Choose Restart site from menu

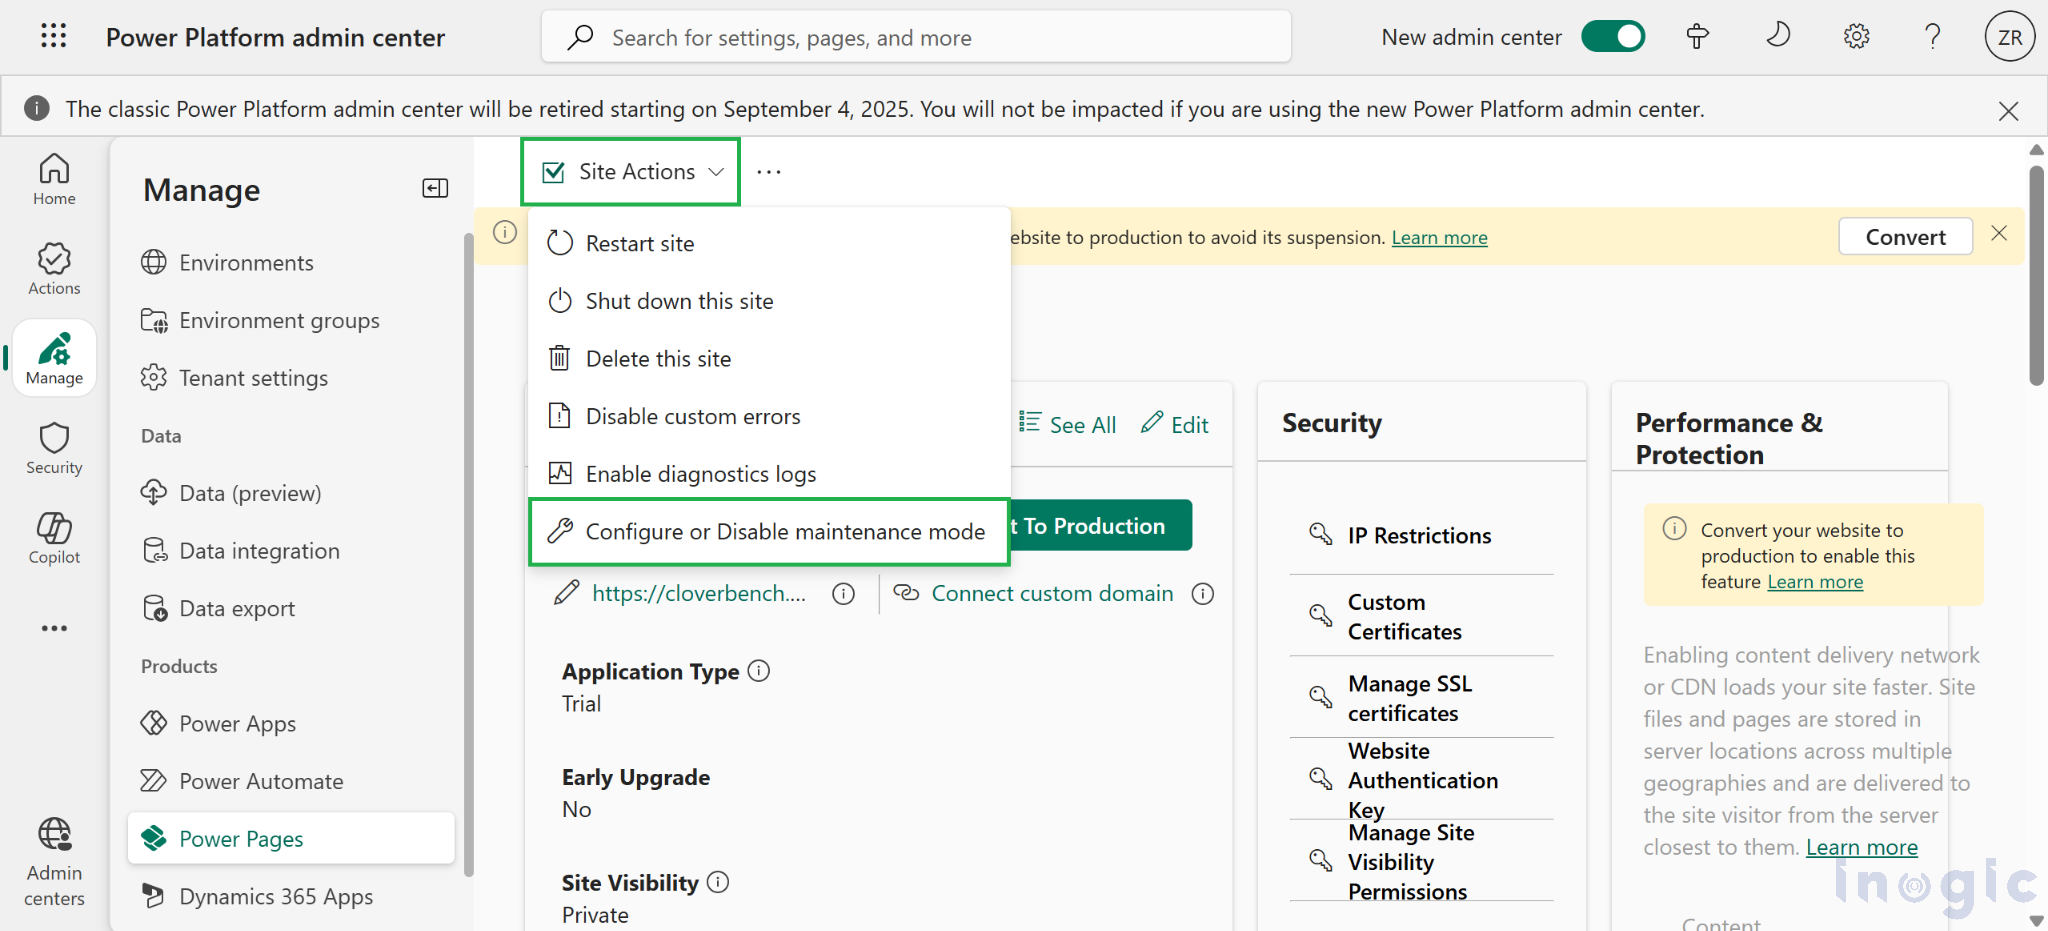pyautogui.click(x=769, y=243)
